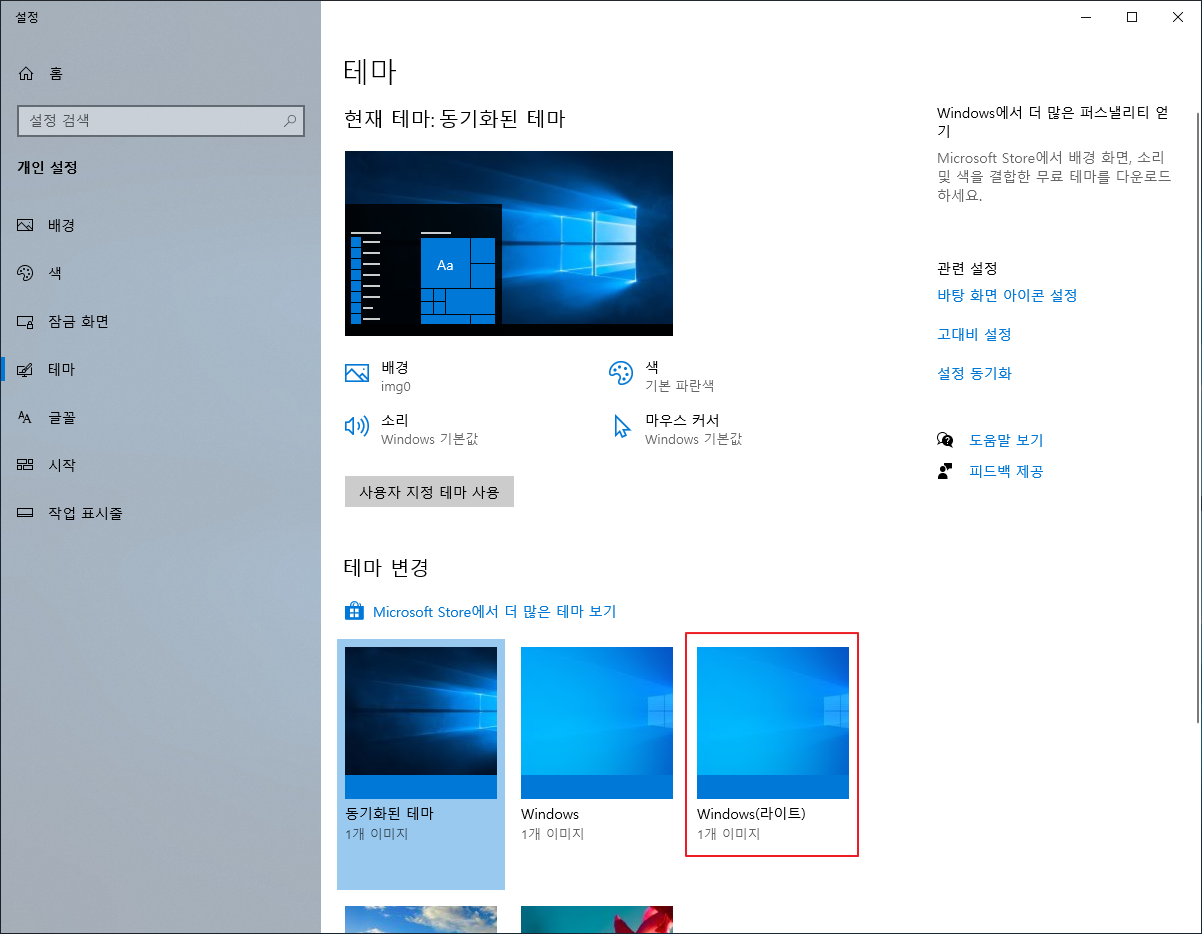Click the background image icon under preview

pos(357,373)
